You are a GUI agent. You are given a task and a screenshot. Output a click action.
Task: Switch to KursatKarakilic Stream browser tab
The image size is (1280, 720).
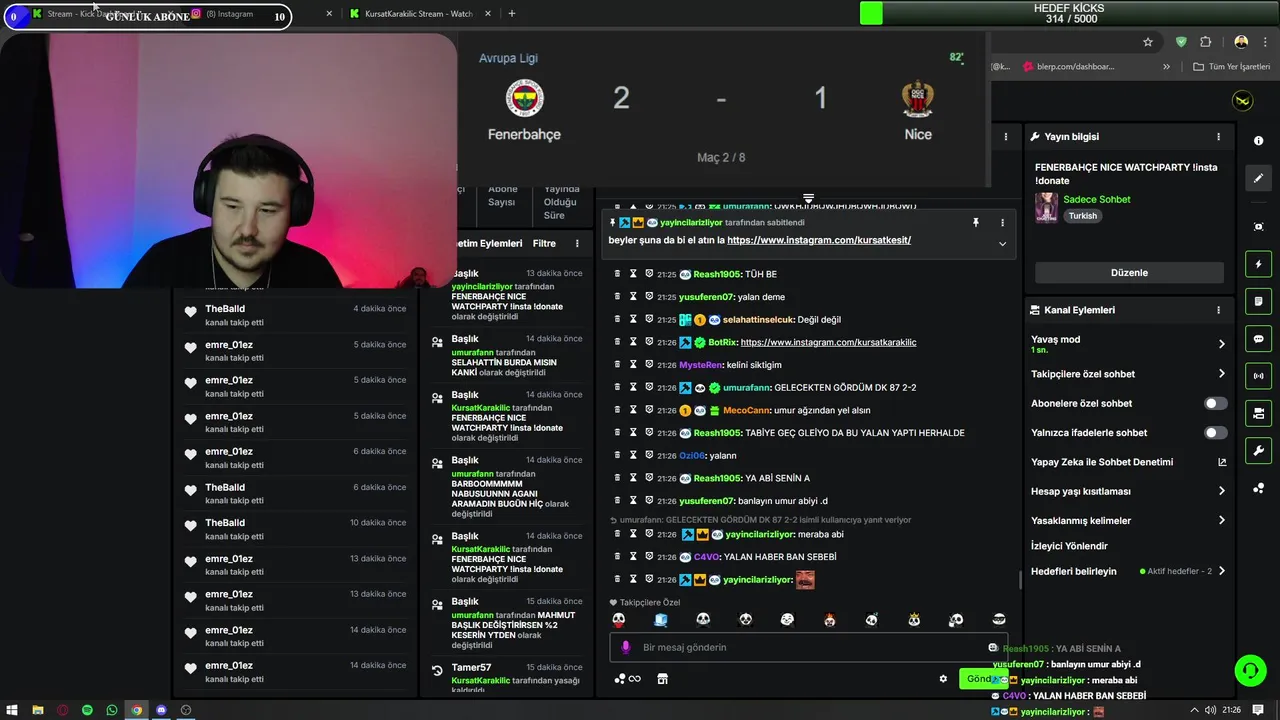pos(419,14)
